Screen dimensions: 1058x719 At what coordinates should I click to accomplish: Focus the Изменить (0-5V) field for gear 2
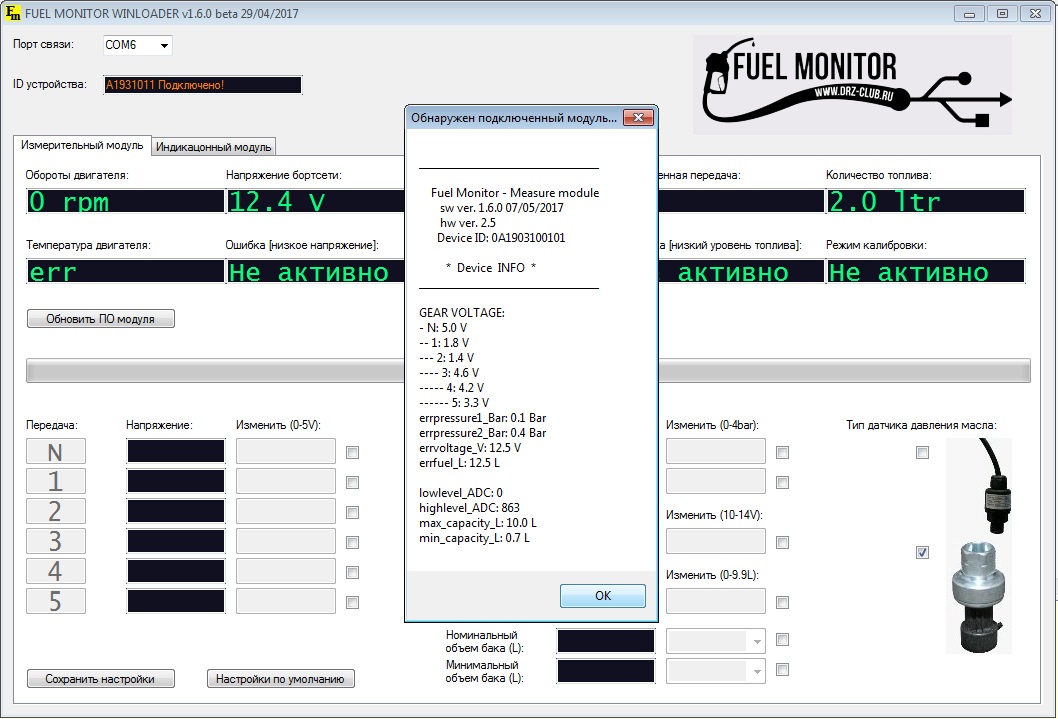tap(285, 511)
